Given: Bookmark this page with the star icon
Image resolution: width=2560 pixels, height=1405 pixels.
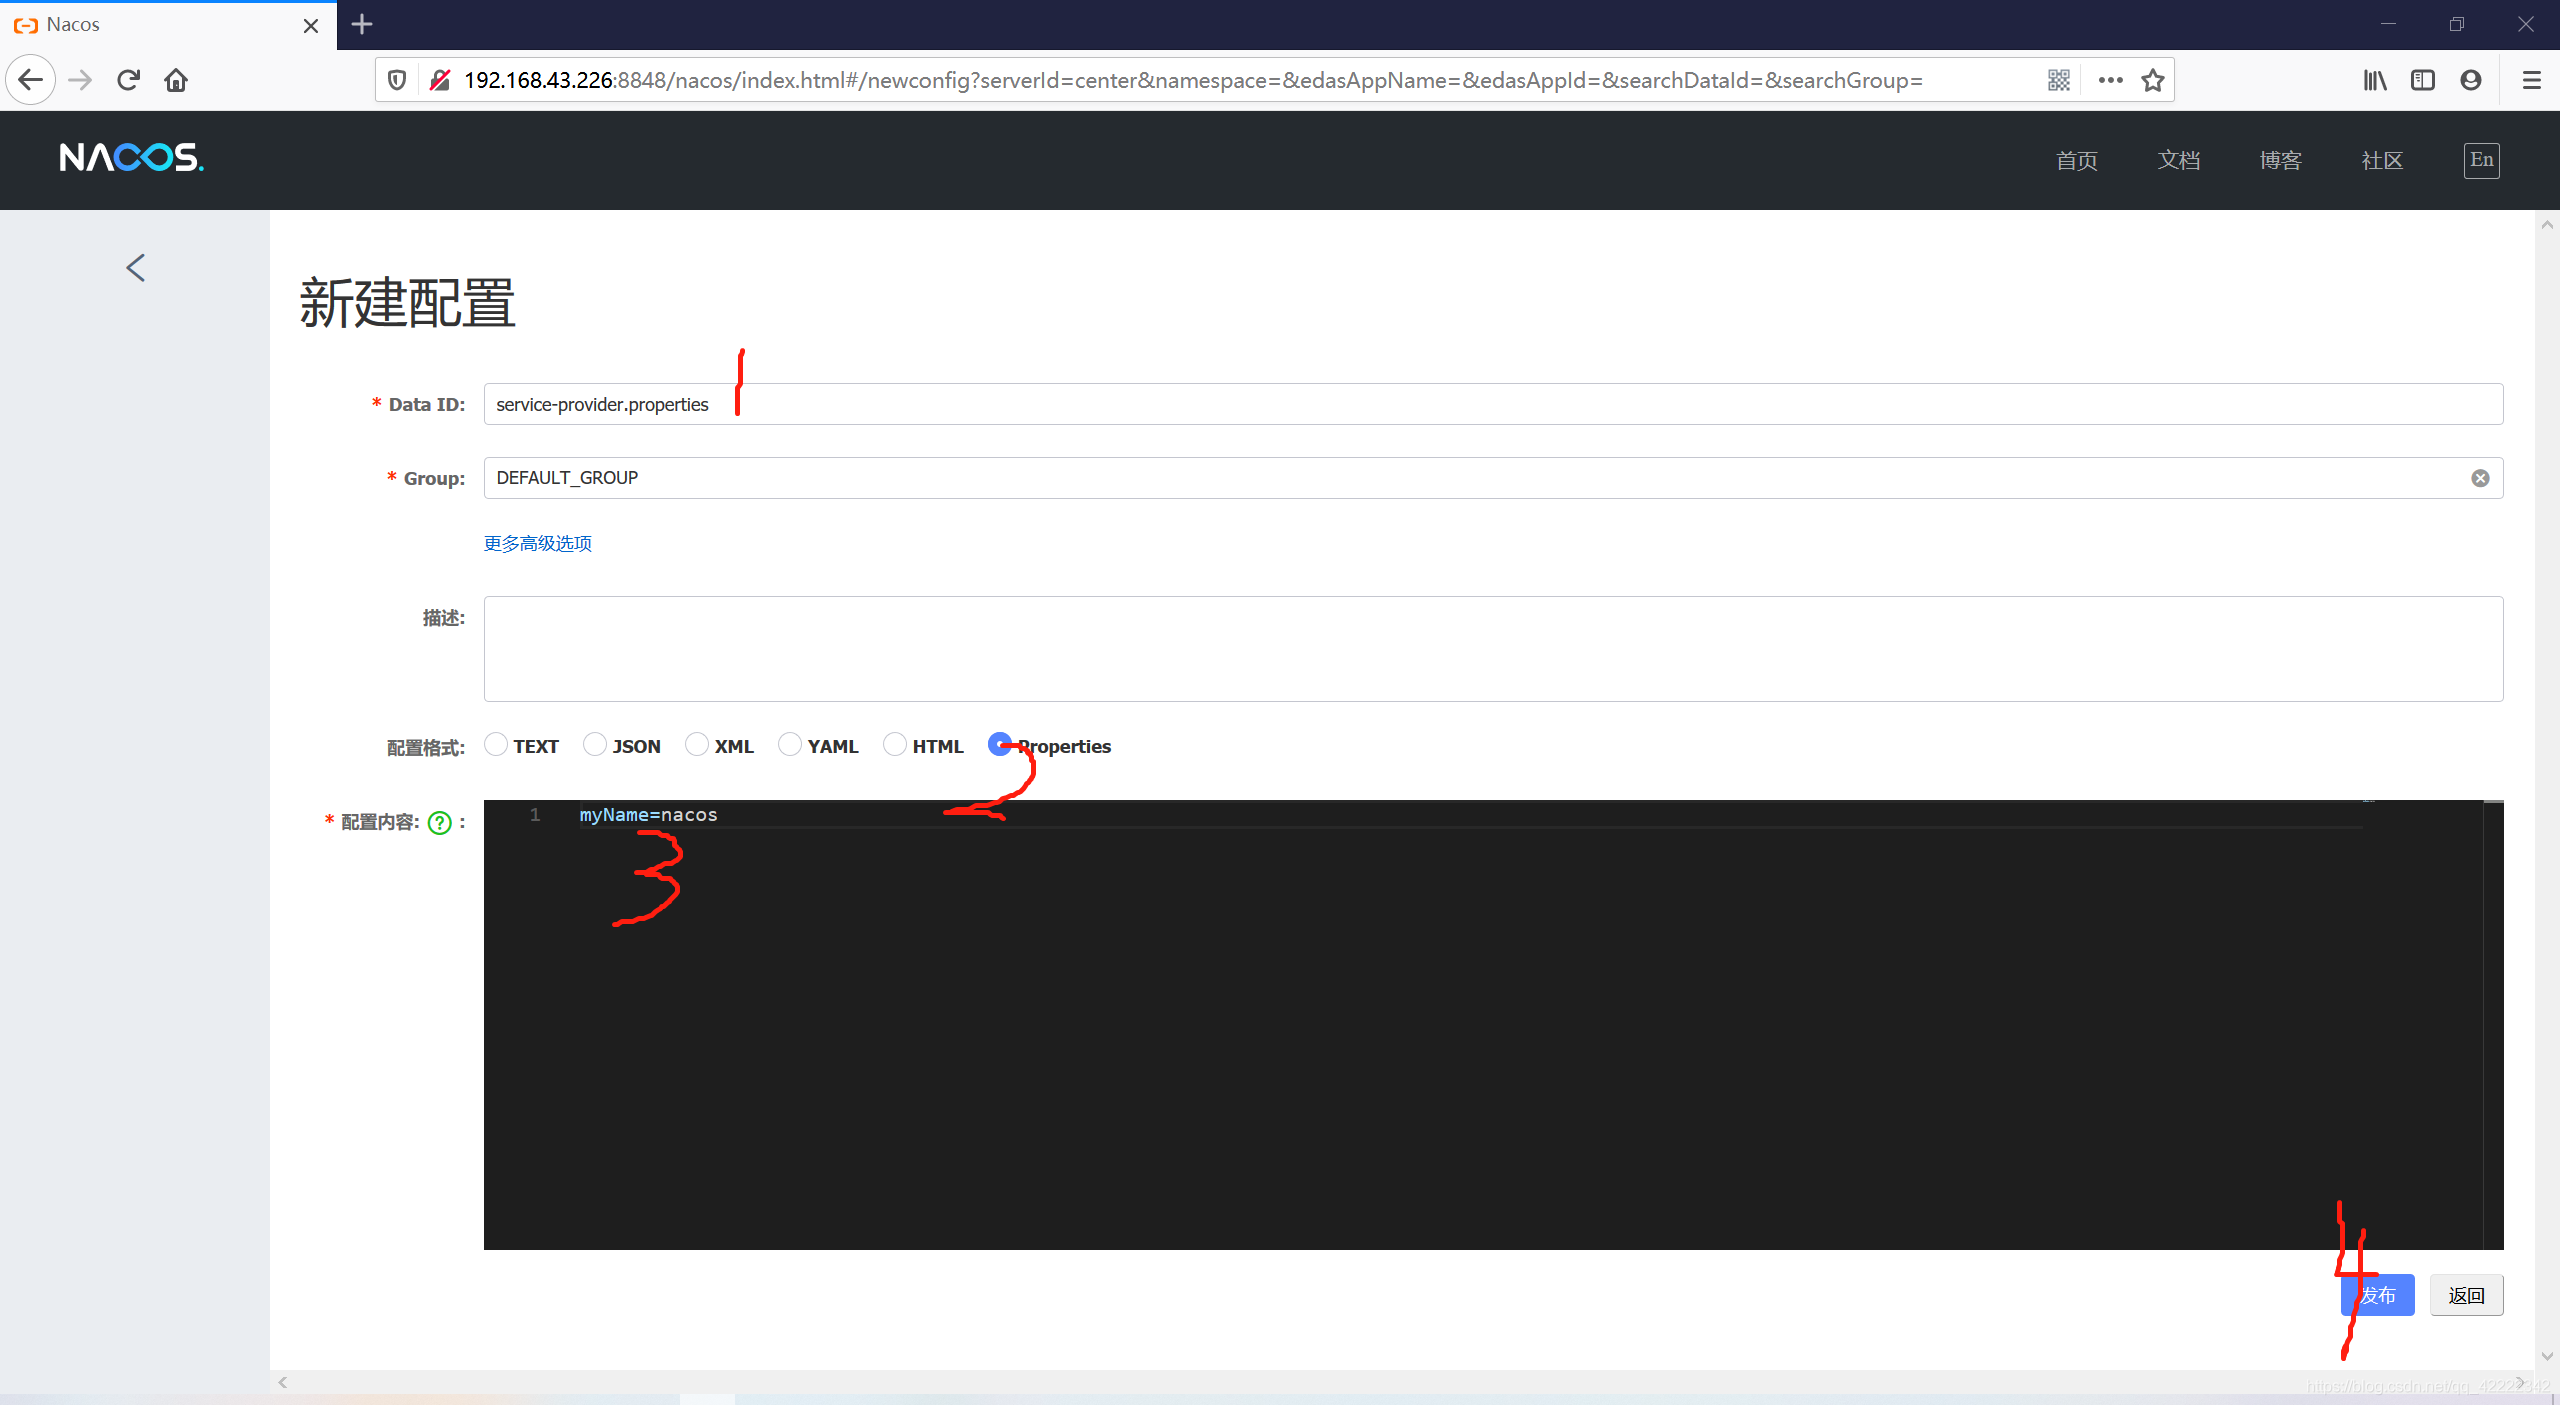Looking at the screenshot, I should [2153, 80].
